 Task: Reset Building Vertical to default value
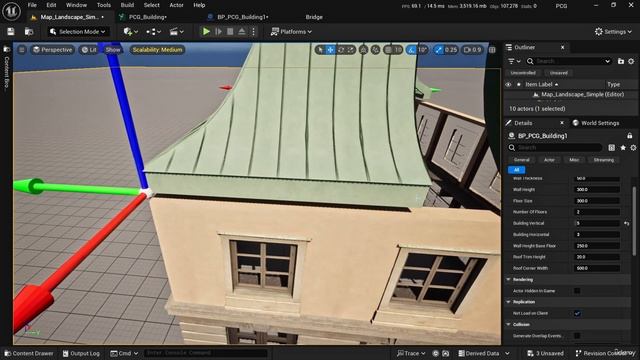click(x=627, y=223)
